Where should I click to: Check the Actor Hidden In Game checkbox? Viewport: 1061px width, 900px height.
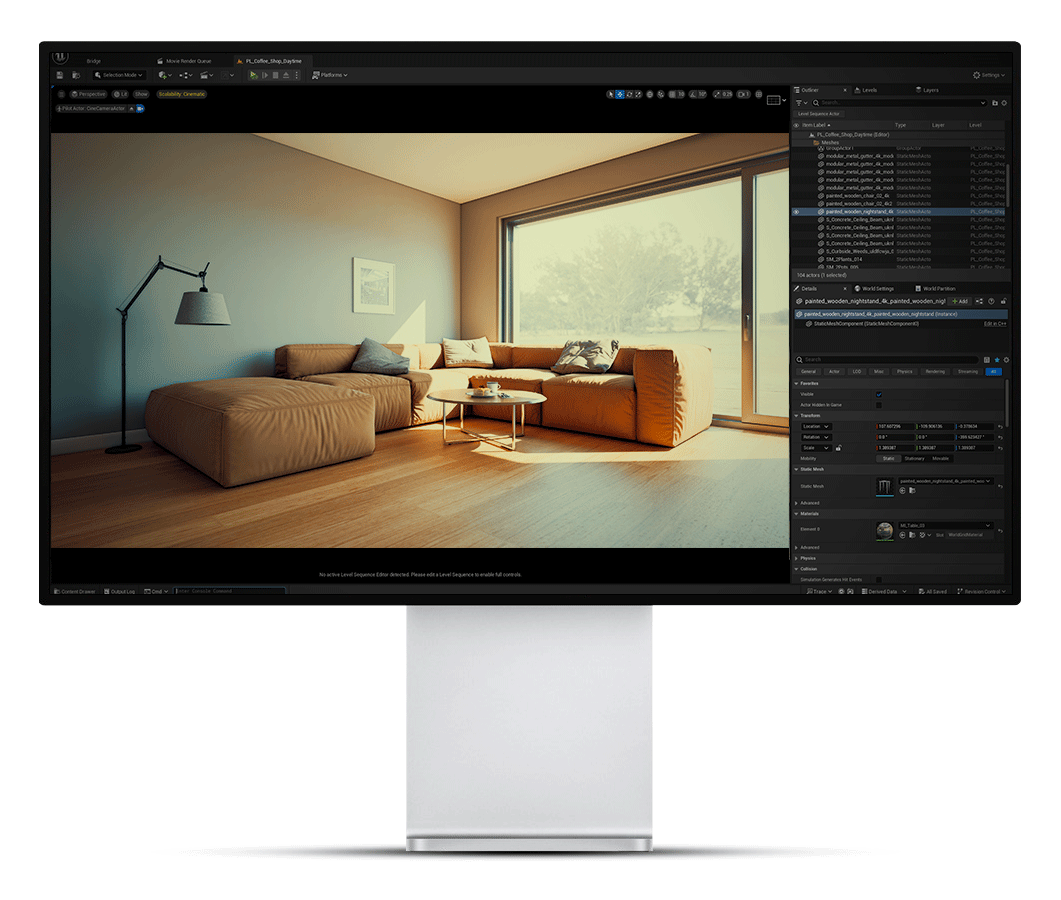click(879, 405)
